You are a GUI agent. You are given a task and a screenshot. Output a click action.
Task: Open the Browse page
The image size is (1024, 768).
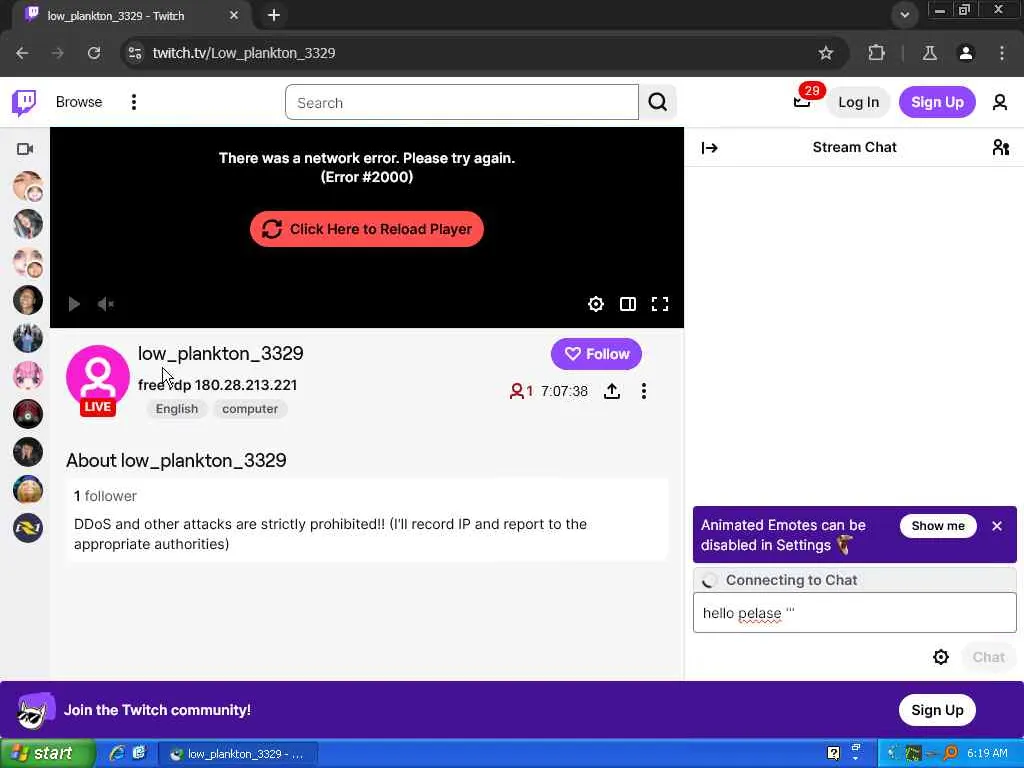point(78,102)
